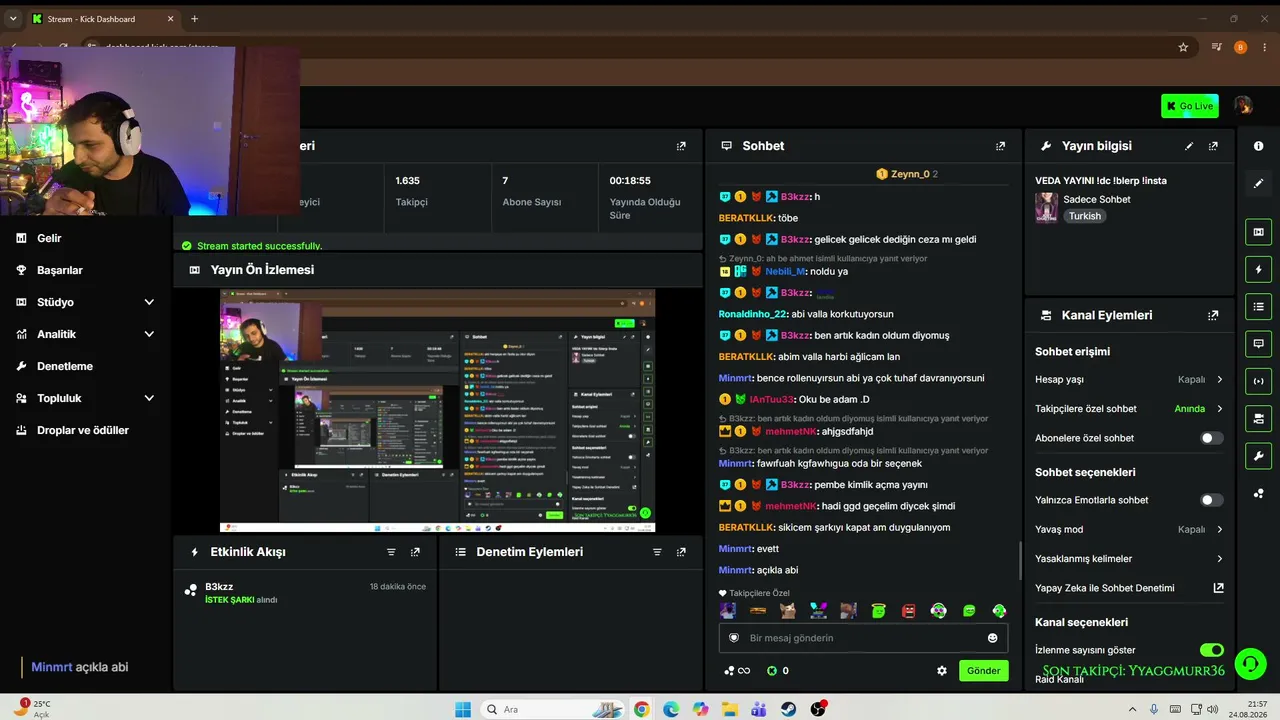This screenshot has height=720, width=1280.
Task: Pop out the Denetim Eylemleri panel
Action: 681,552
